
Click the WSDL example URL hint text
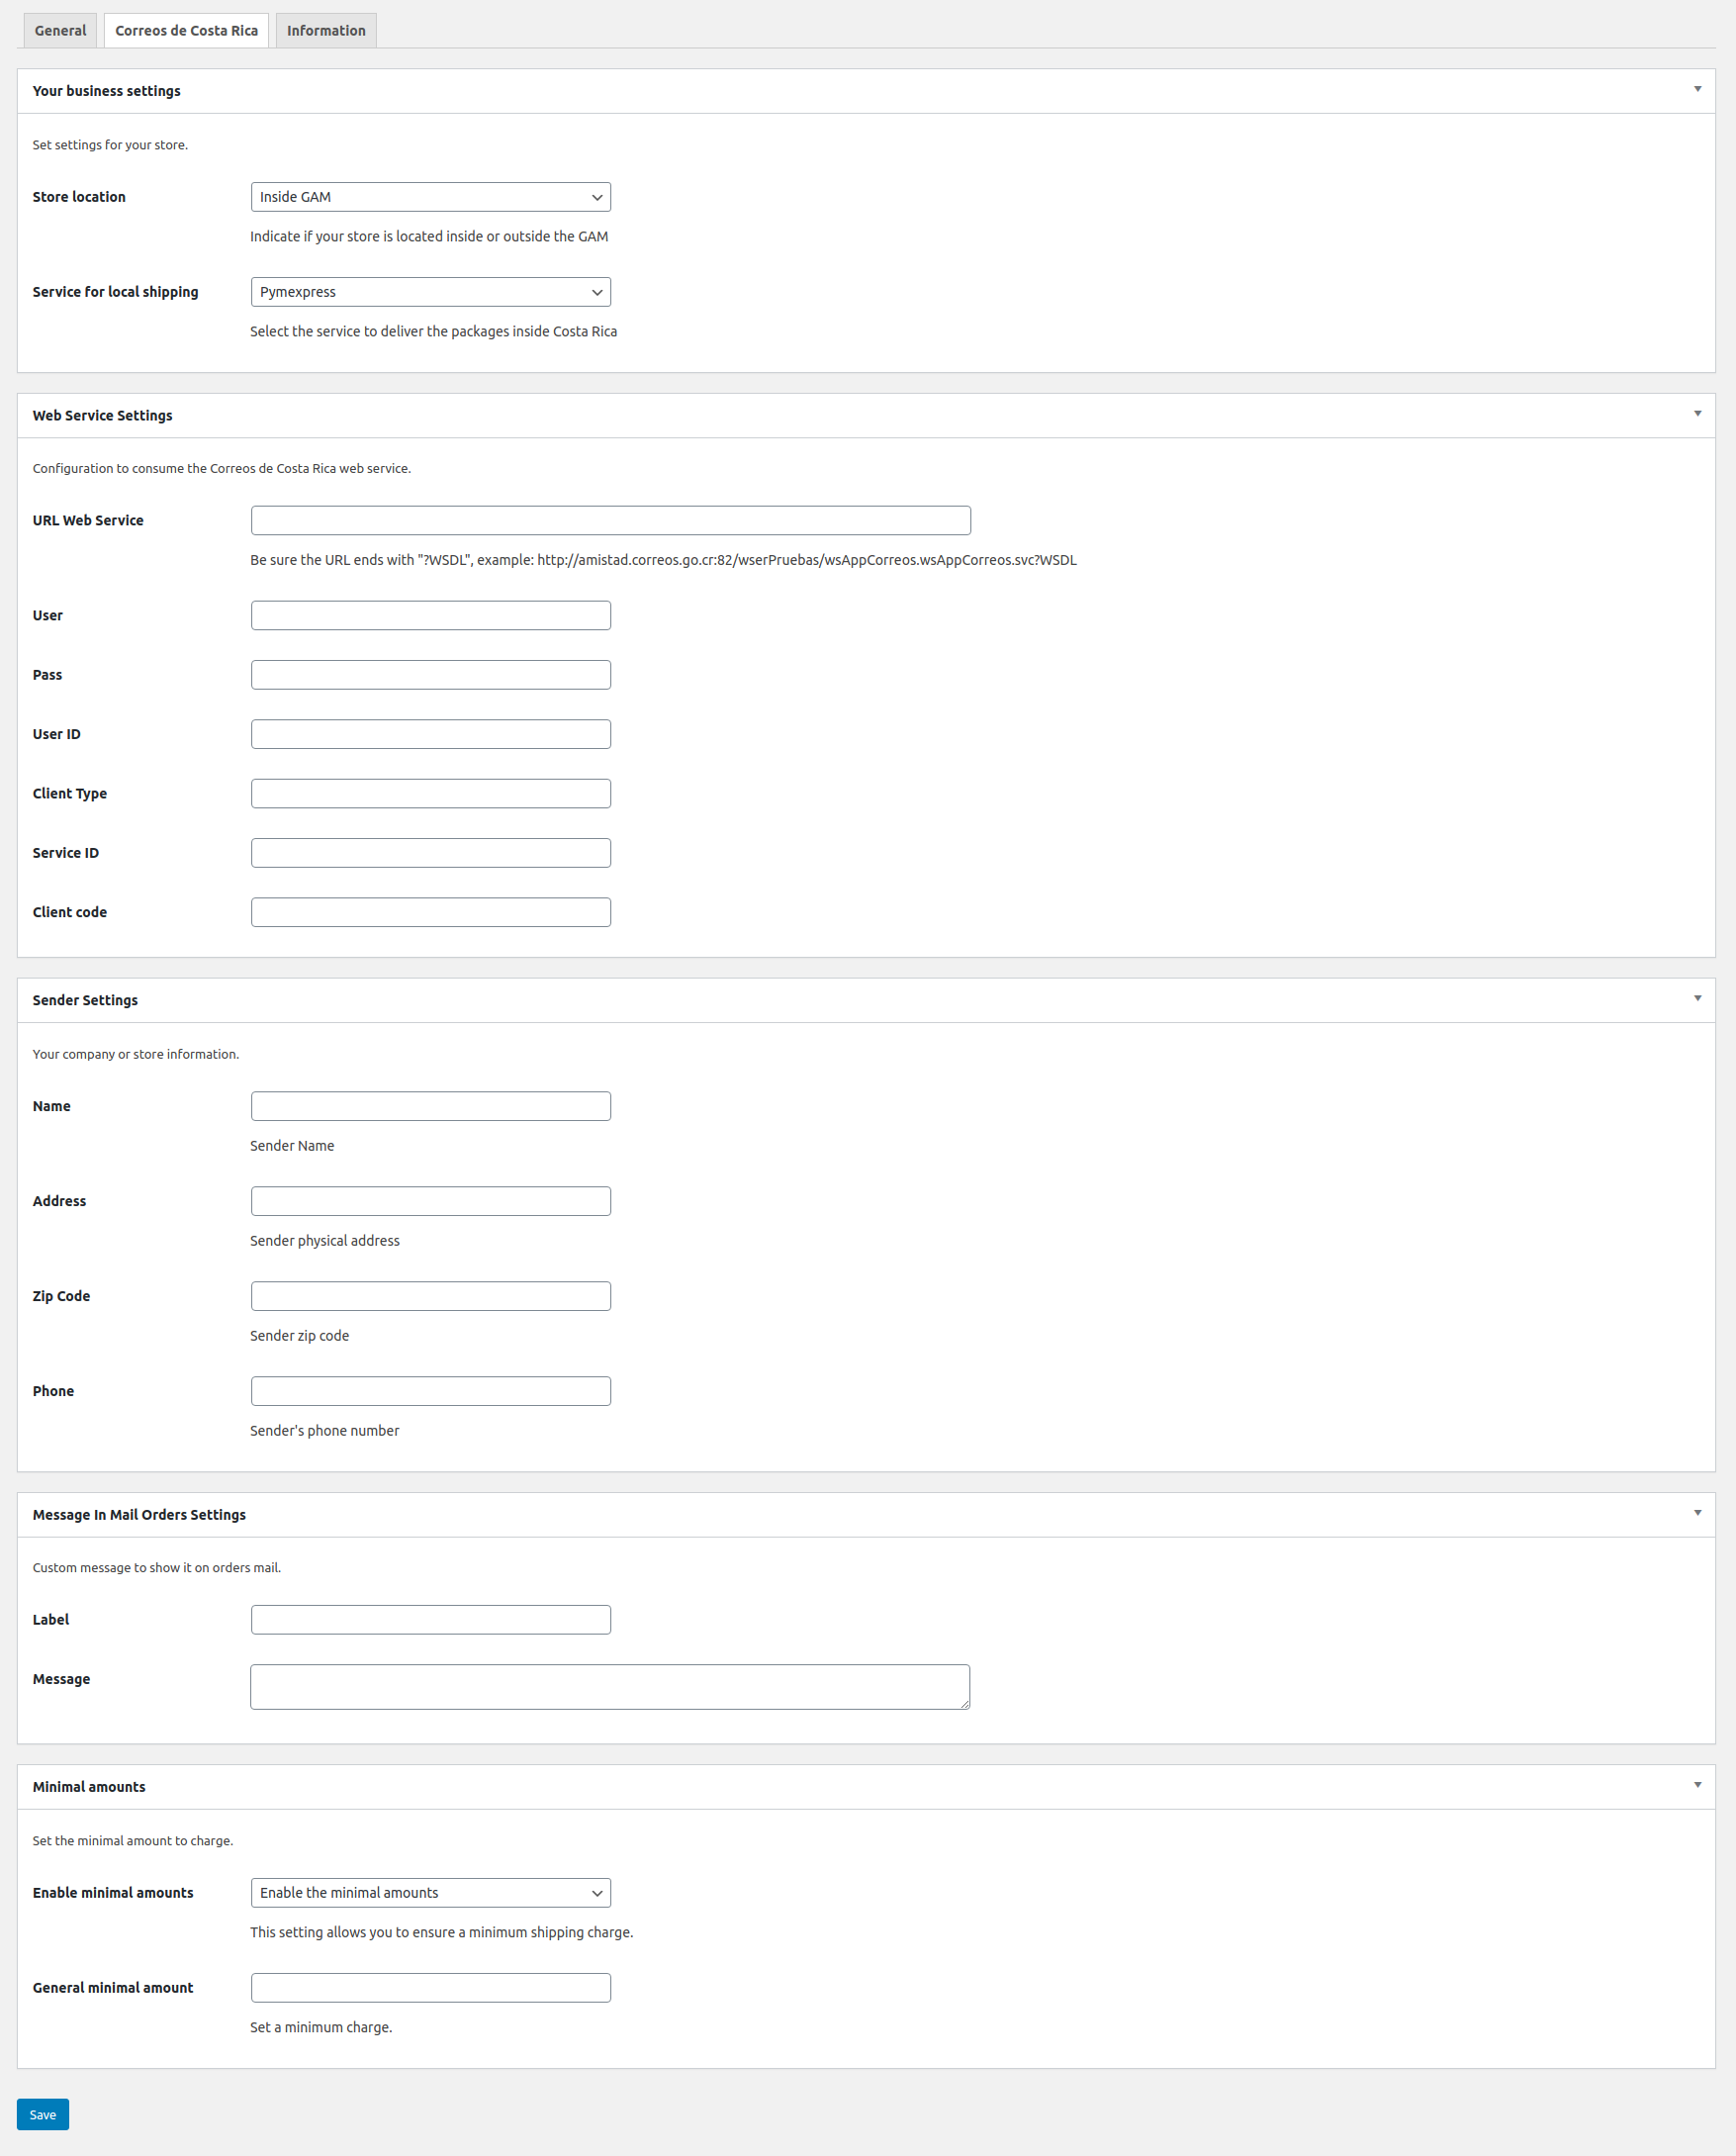pyautogui.click(x=663, y=560)
